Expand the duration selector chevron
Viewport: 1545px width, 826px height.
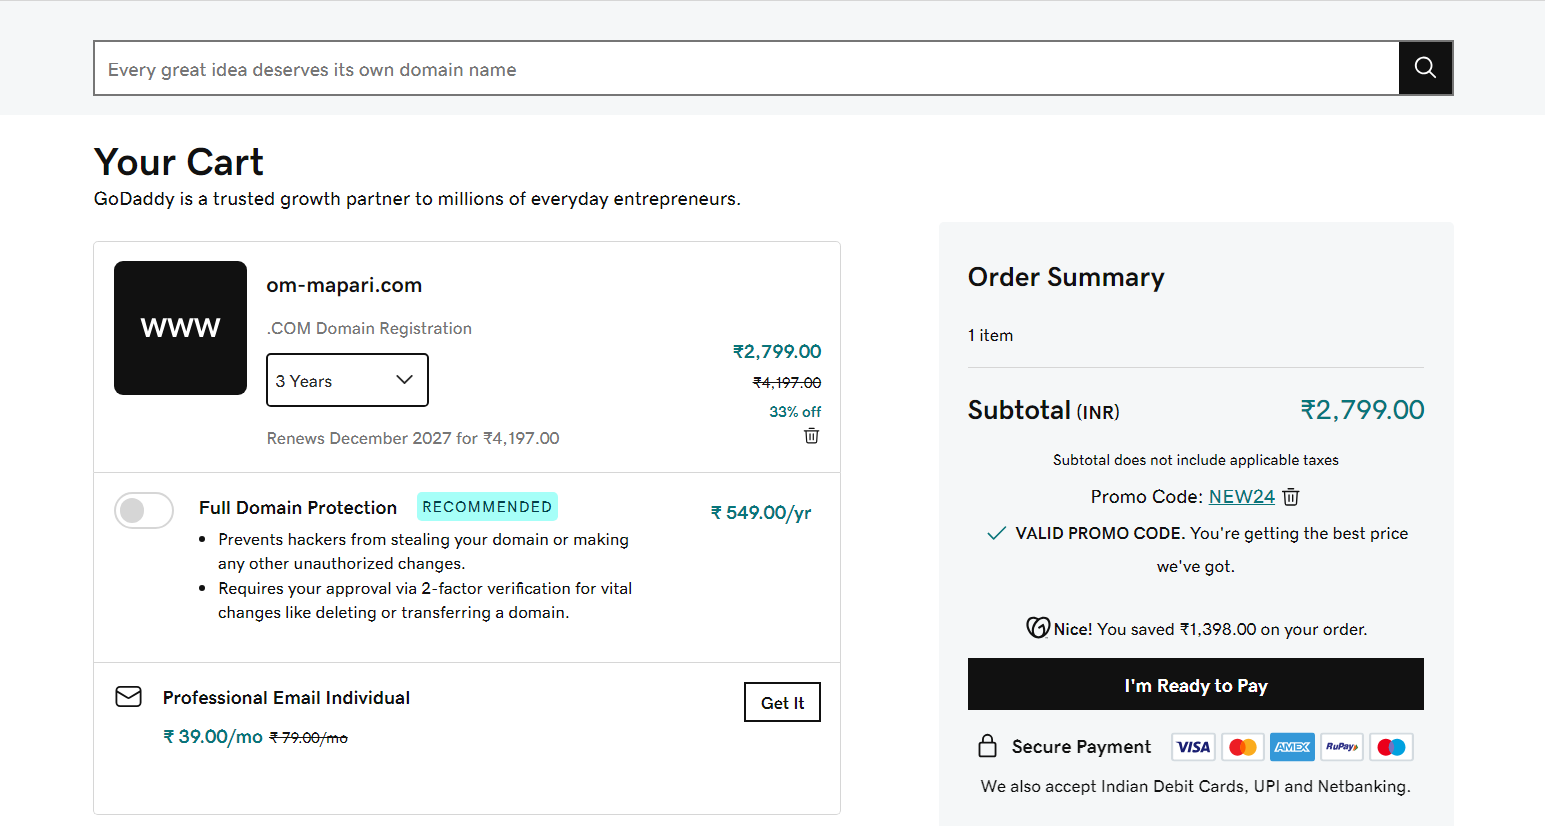click(x=404, y=380)
